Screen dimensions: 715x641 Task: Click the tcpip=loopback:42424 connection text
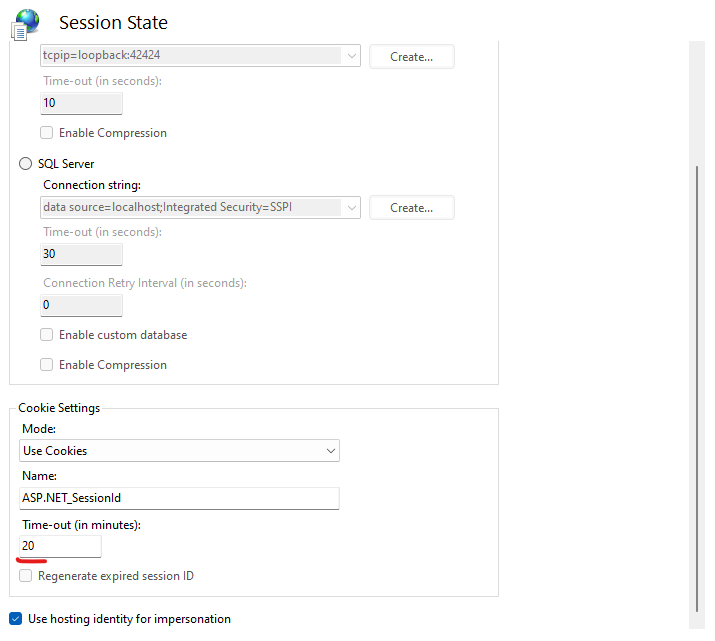click(102, 55)
